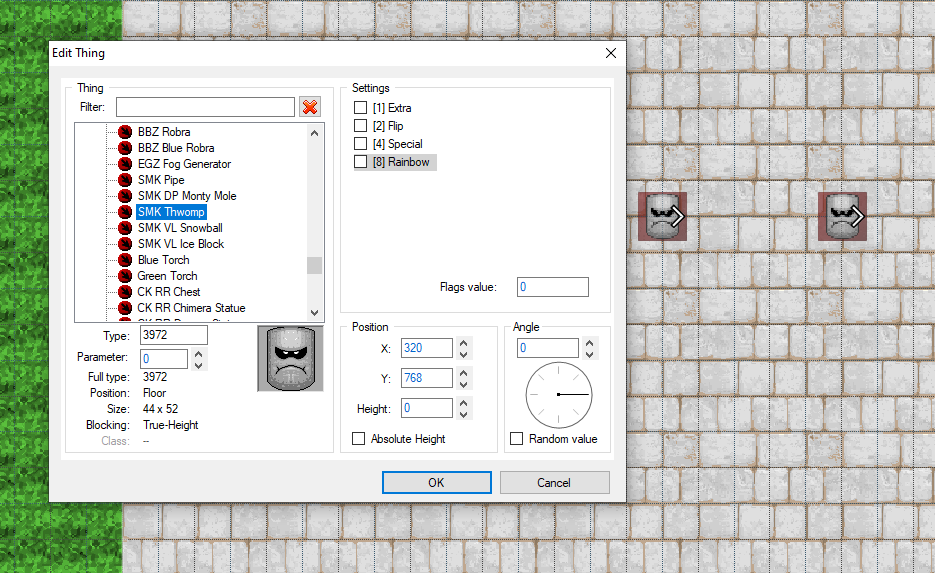The image size is (935, 573).
Task: Click the thing list scrollbar thumb
Action: (314, 265)
